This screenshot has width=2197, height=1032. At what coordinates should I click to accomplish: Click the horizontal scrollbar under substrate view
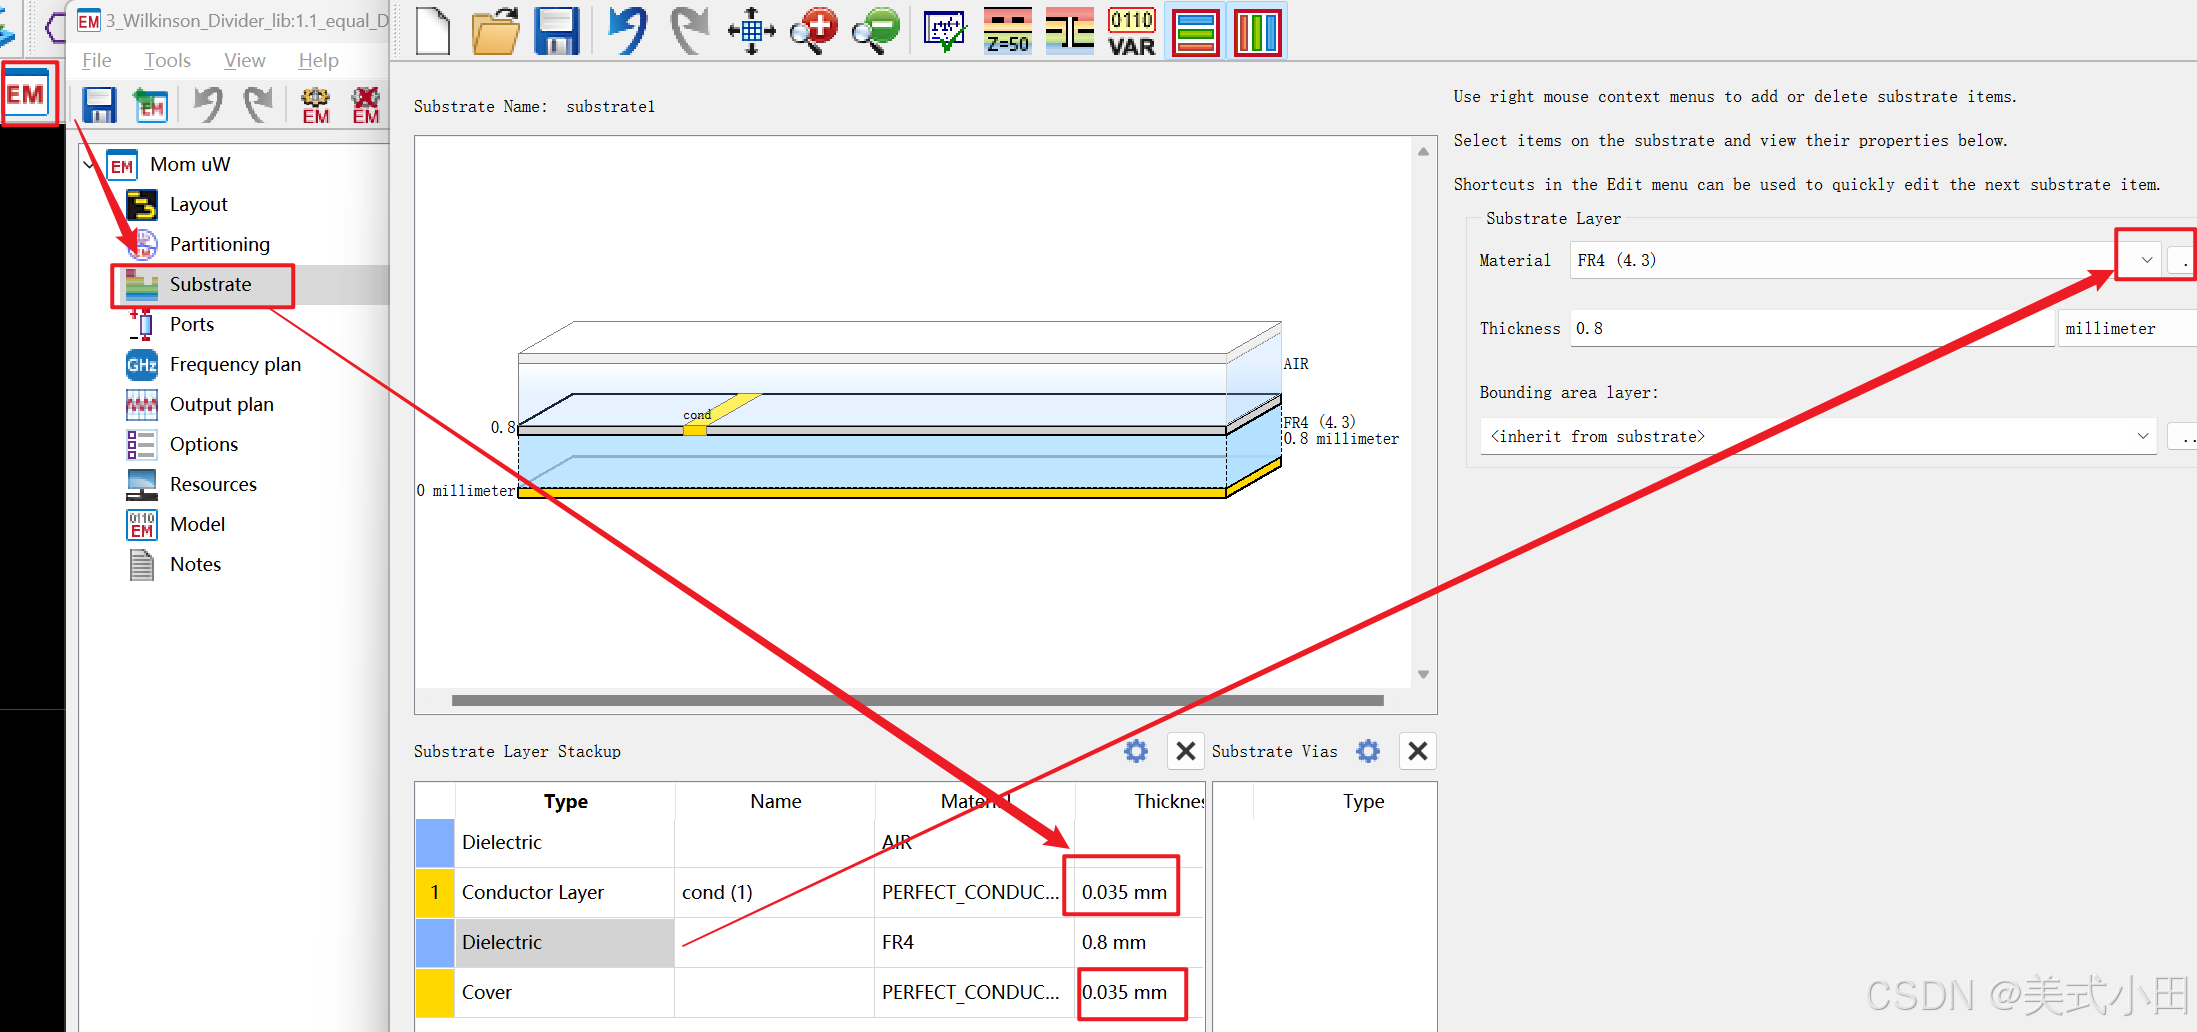click(917, 700)
